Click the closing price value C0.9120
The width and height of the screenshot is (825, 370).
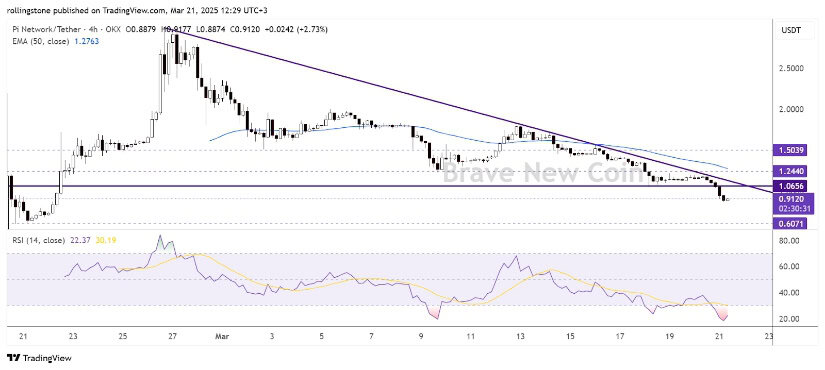point(244,29)
